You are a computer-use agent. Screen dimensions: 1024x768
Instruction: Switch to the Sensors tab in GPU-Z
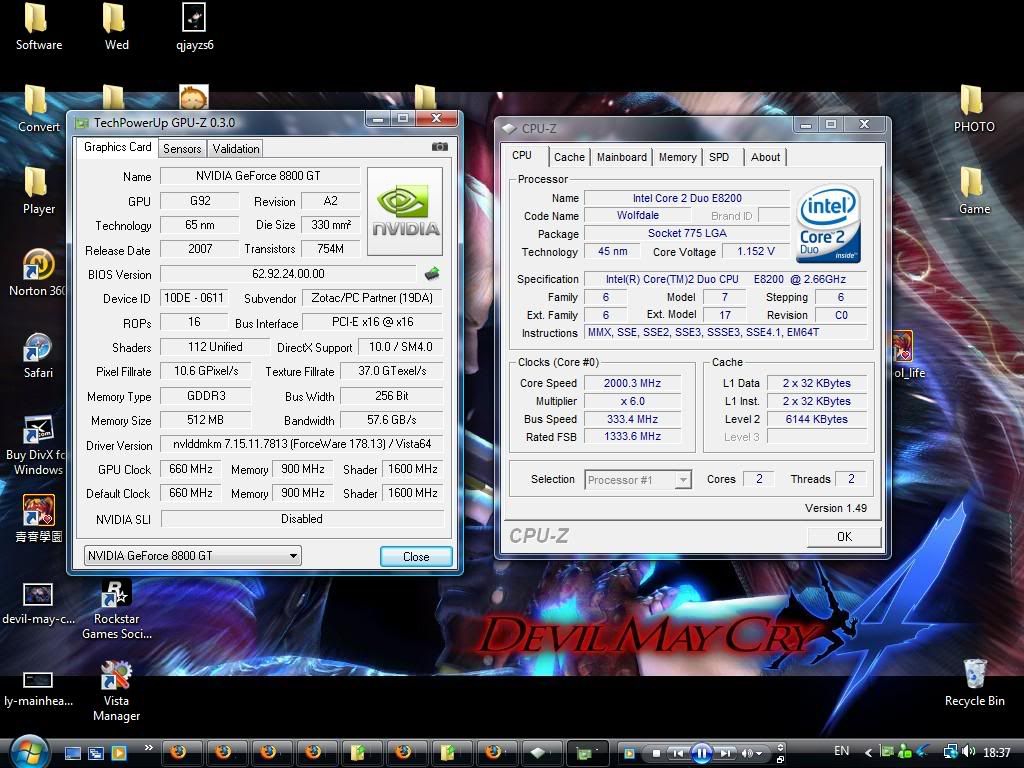coord(182,149)
